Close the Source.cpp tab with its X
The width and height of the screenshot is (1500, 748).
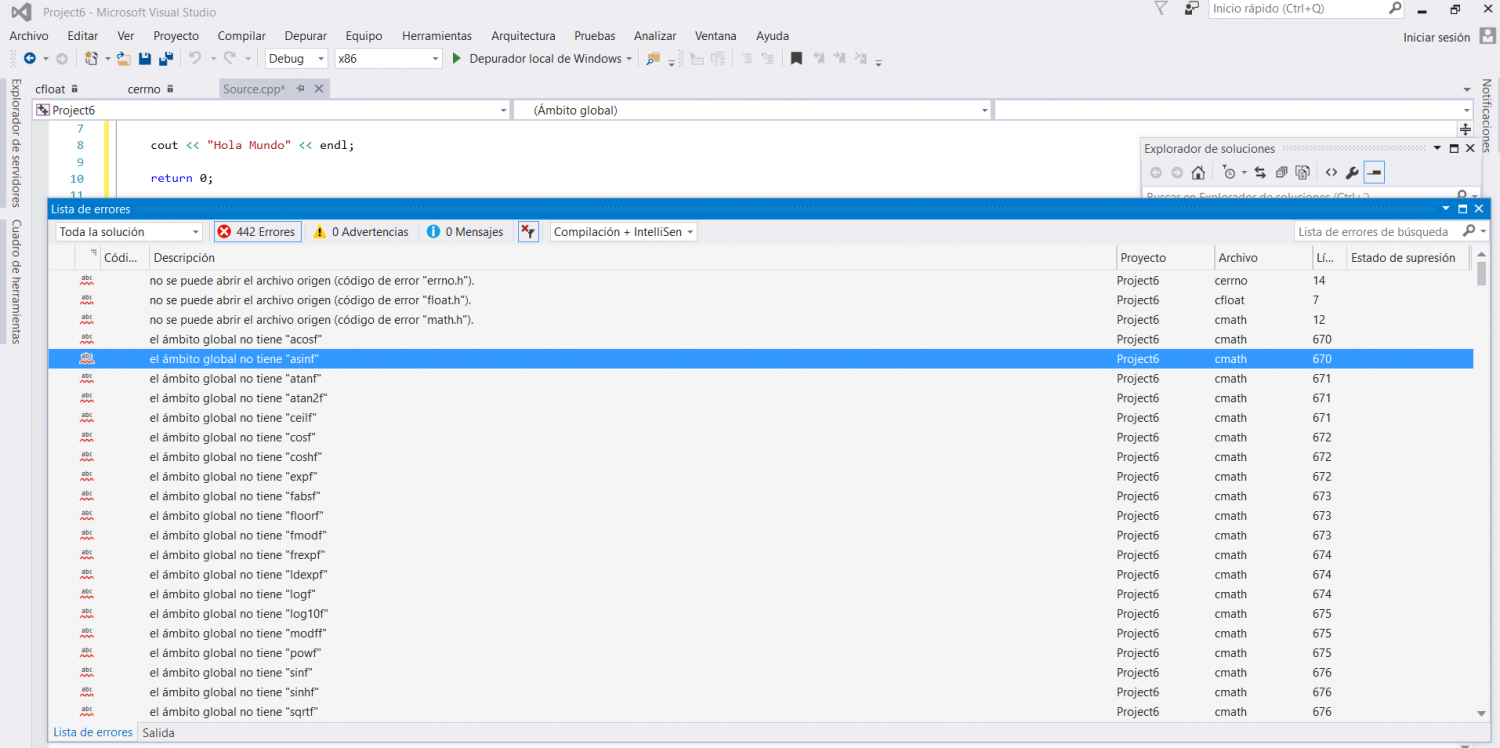(319, 89)
